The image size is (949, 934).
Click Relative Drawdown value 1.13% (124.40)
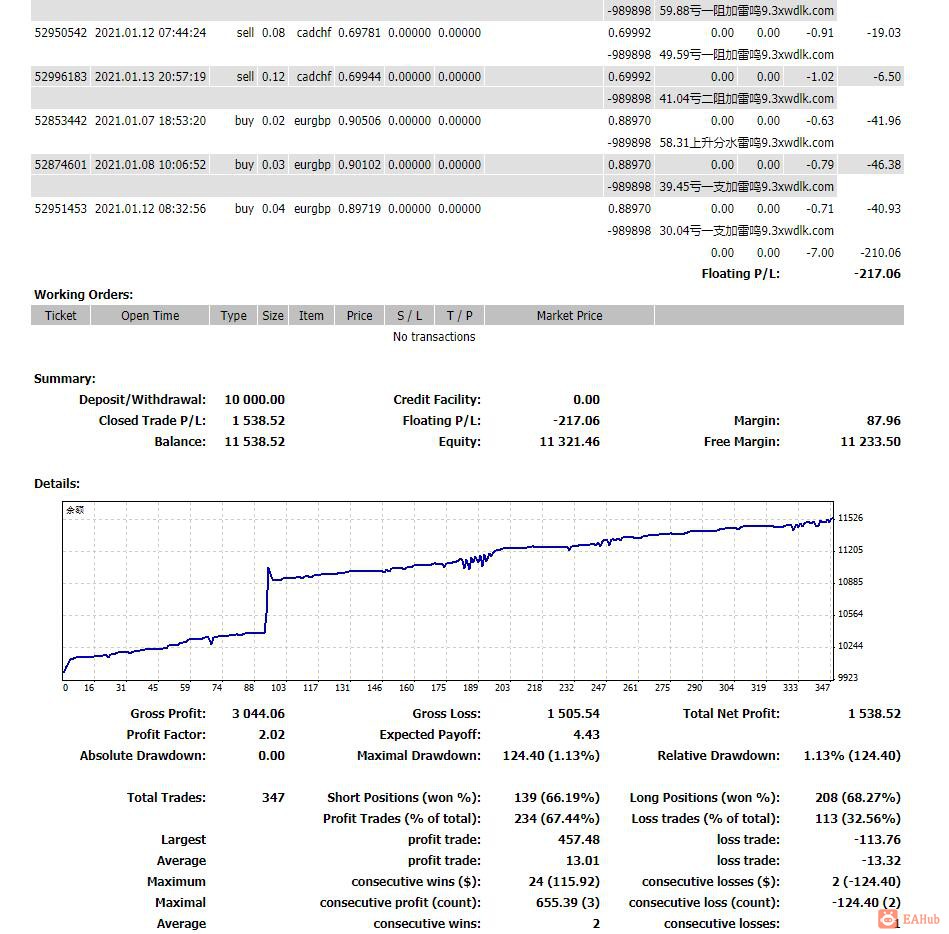pos(852,756)
